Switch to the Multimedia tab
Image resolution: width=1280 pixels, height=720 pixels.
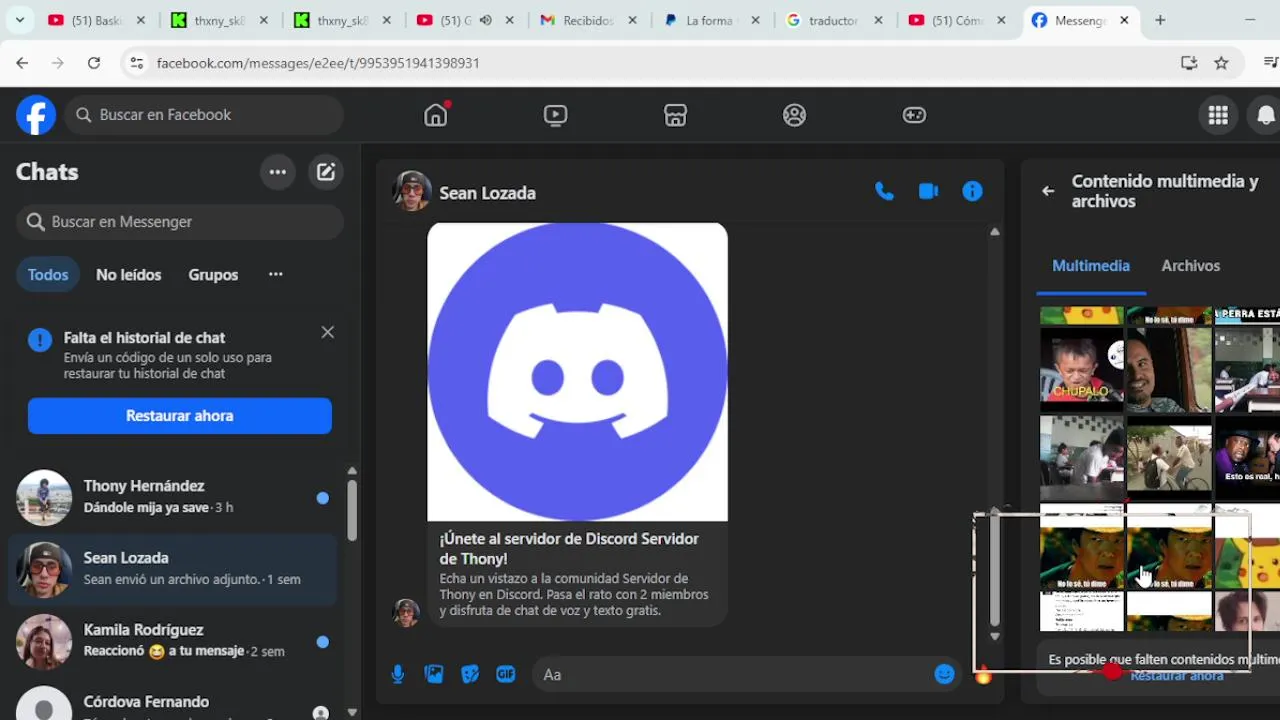click(x=1091, y=266)
